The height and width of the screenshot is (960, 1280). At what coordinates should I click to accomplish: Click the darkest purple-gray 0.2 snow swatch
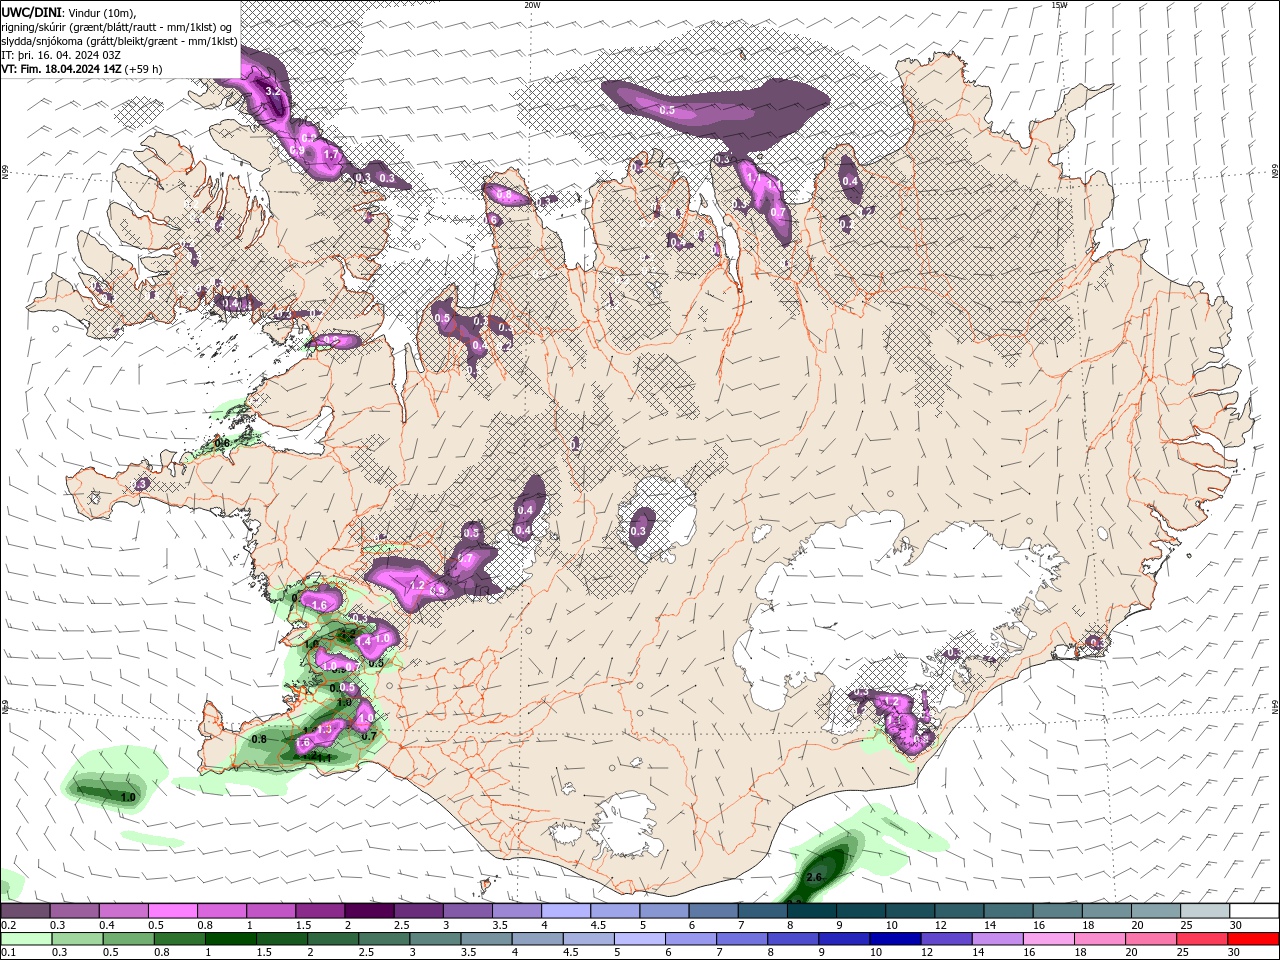pos(25,911)
